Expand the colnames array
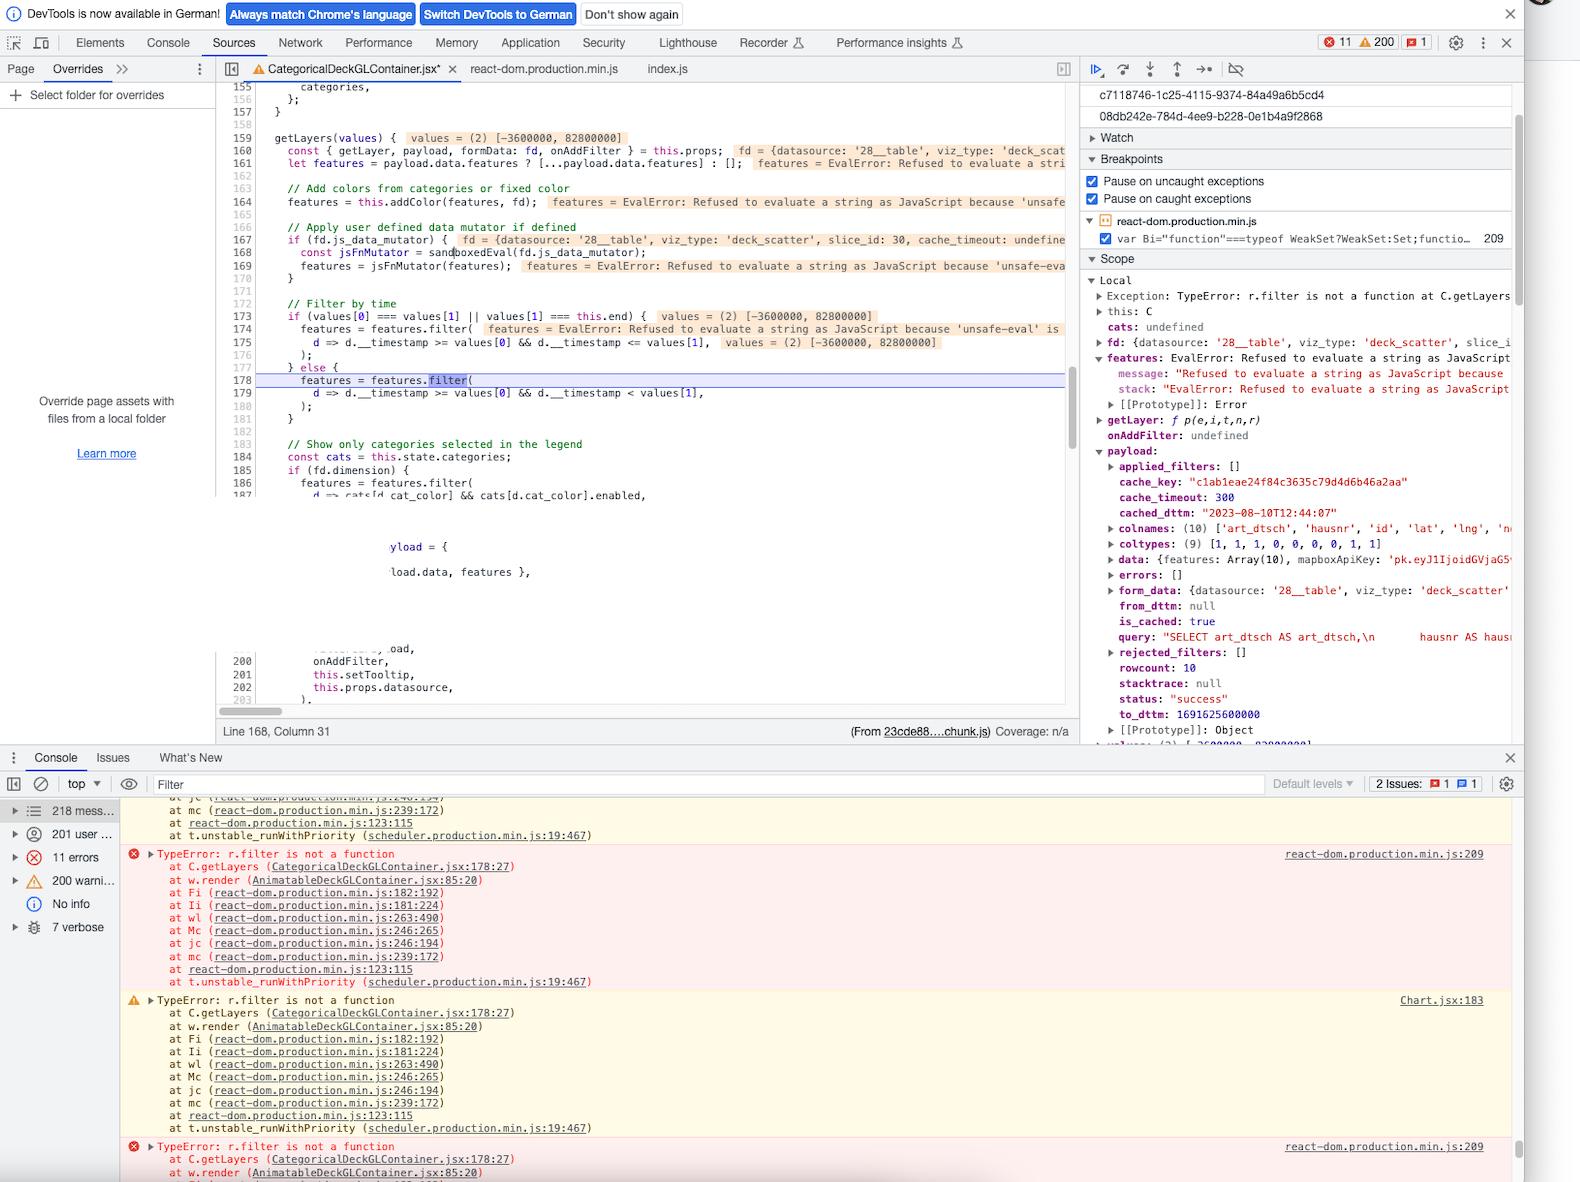This screenshot has height=1182, width=1580. pyautogui.click(x=1112, y=529)
